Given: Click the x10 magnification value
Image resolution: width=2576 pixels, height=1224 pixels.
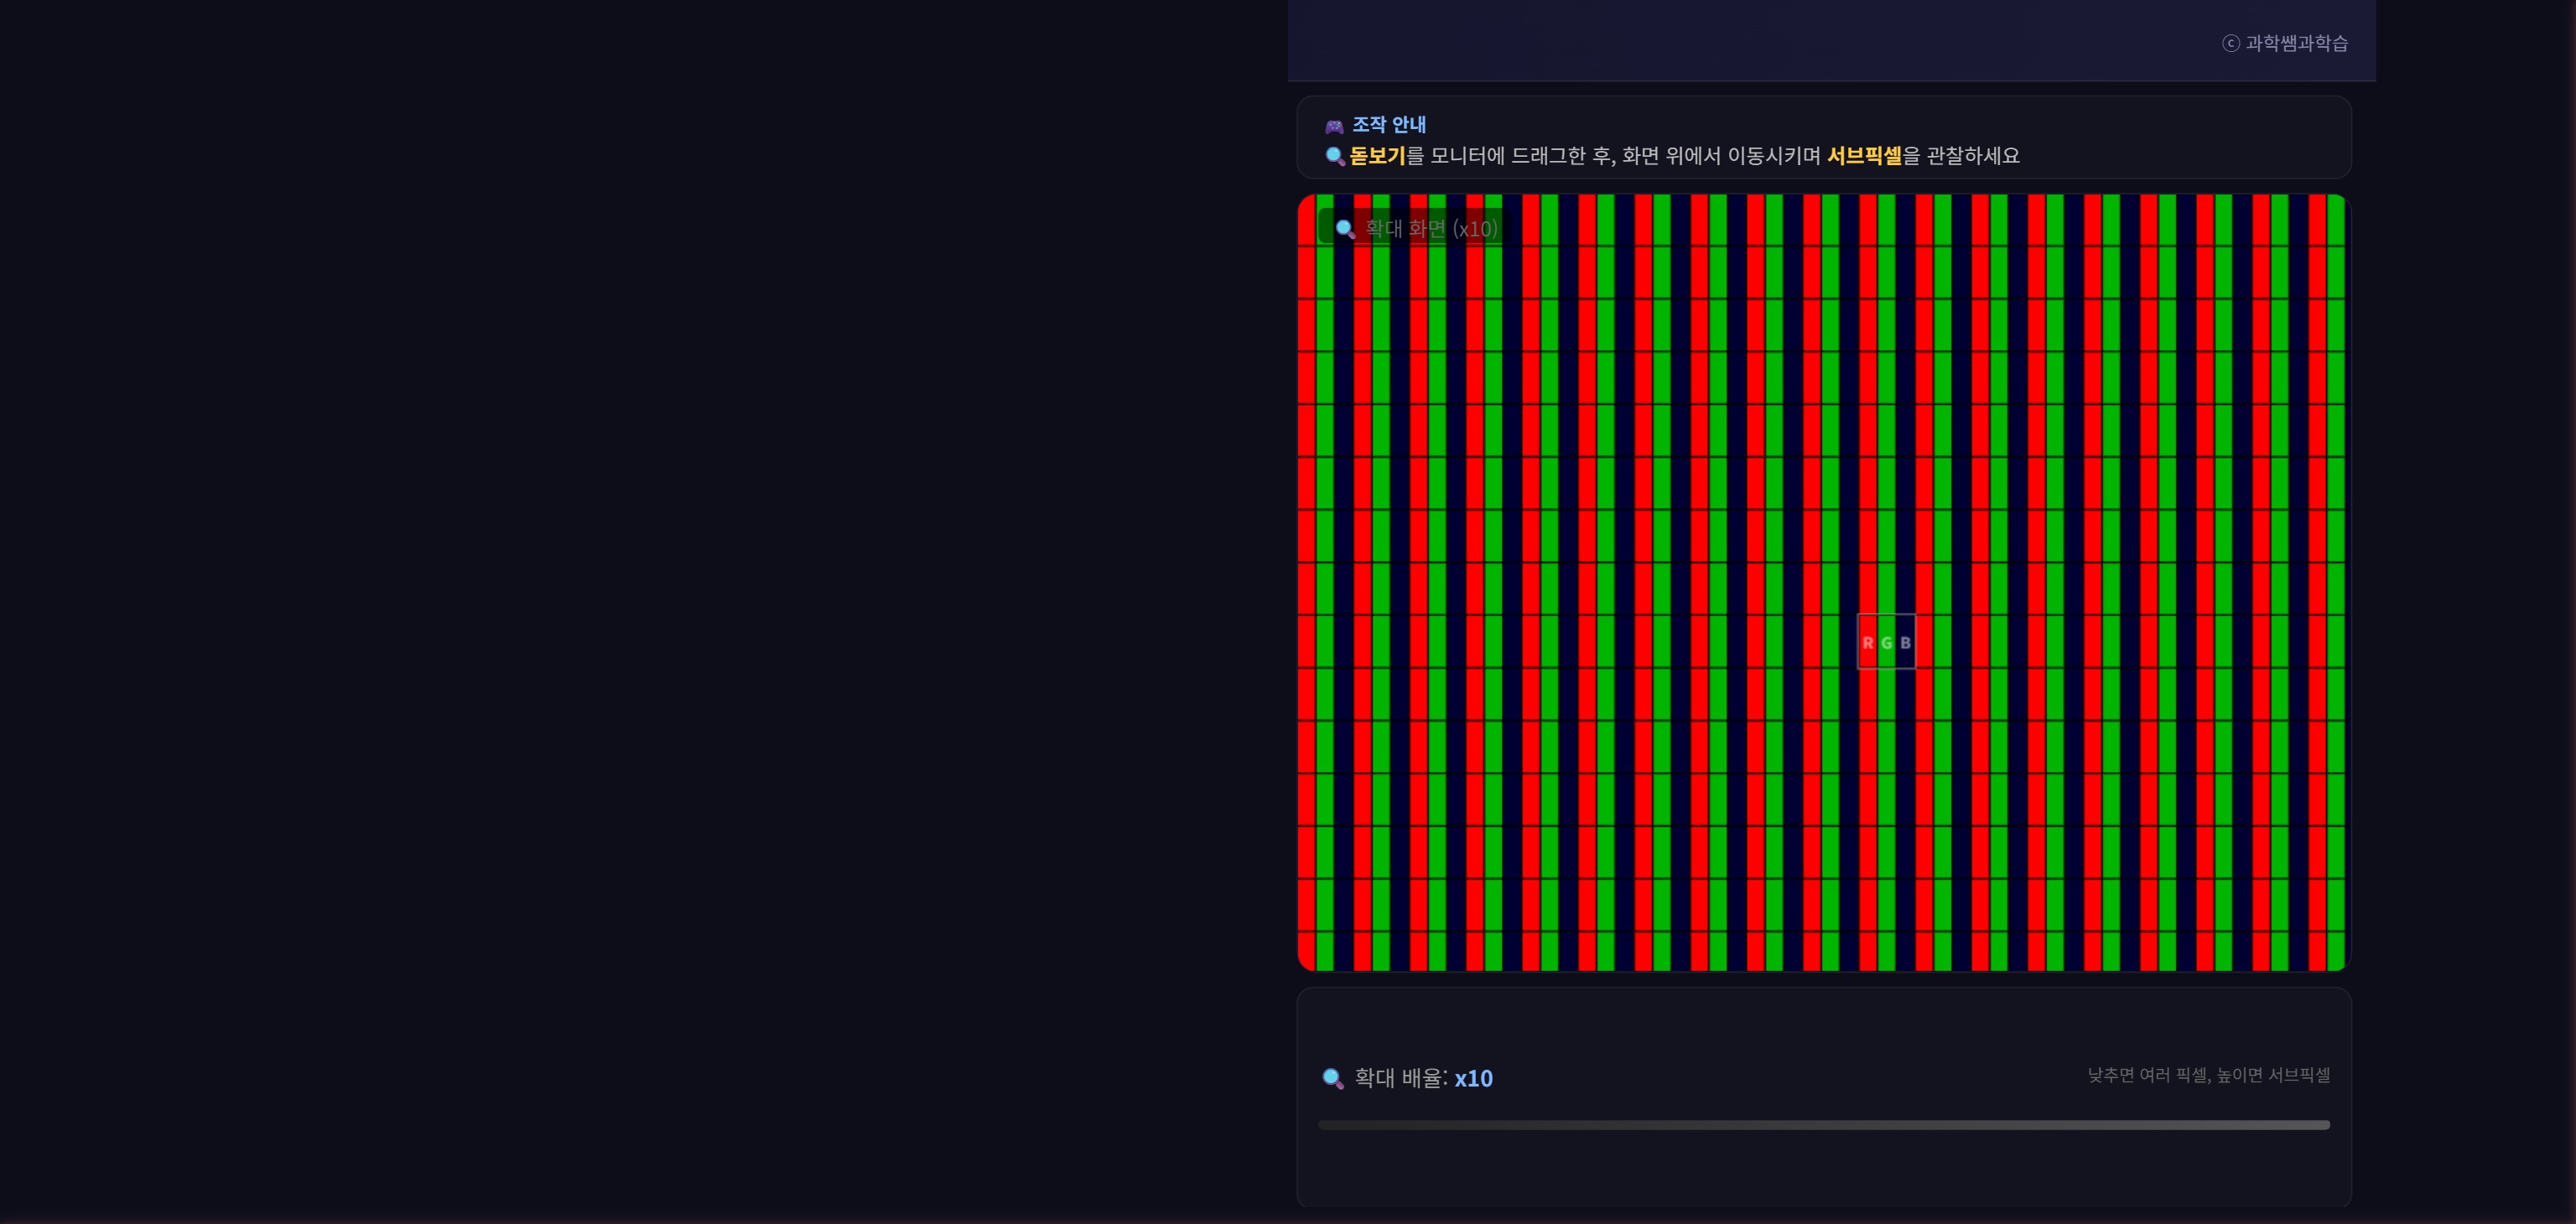Looking at the screenshot, I should 1473,1079.
